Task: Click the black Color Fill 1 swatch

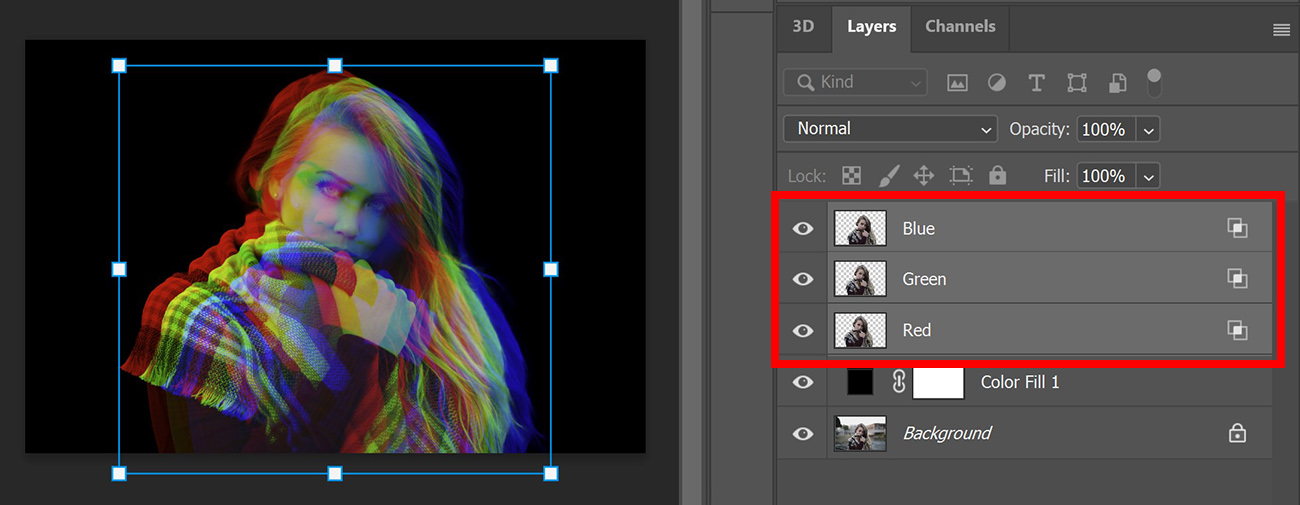Action: (x=860, y=382)
